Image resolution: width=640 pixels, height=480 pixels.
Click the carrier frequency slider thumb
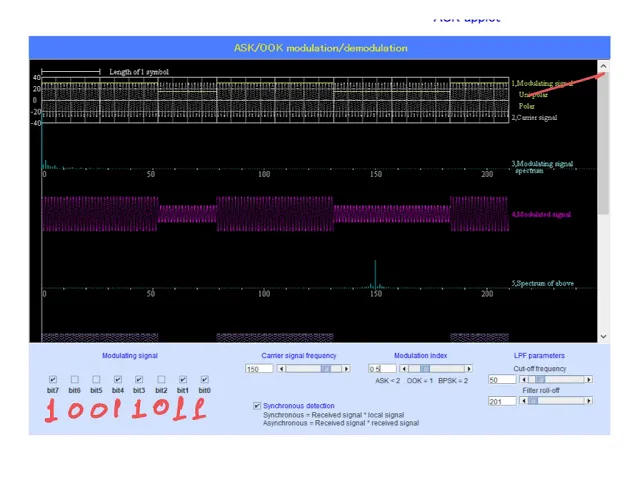pyautogui.click(x=326, y=369)
